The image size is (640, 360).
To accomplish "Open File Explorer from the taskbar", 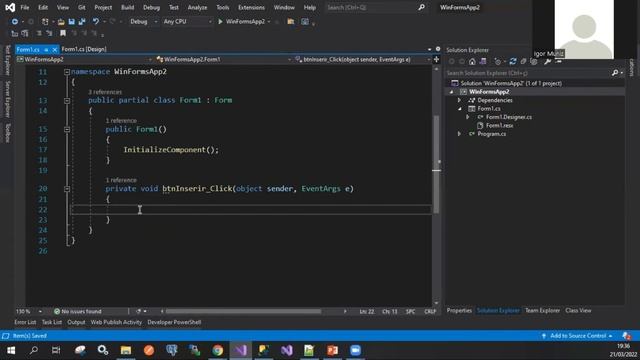I will (x=126, y=350).
